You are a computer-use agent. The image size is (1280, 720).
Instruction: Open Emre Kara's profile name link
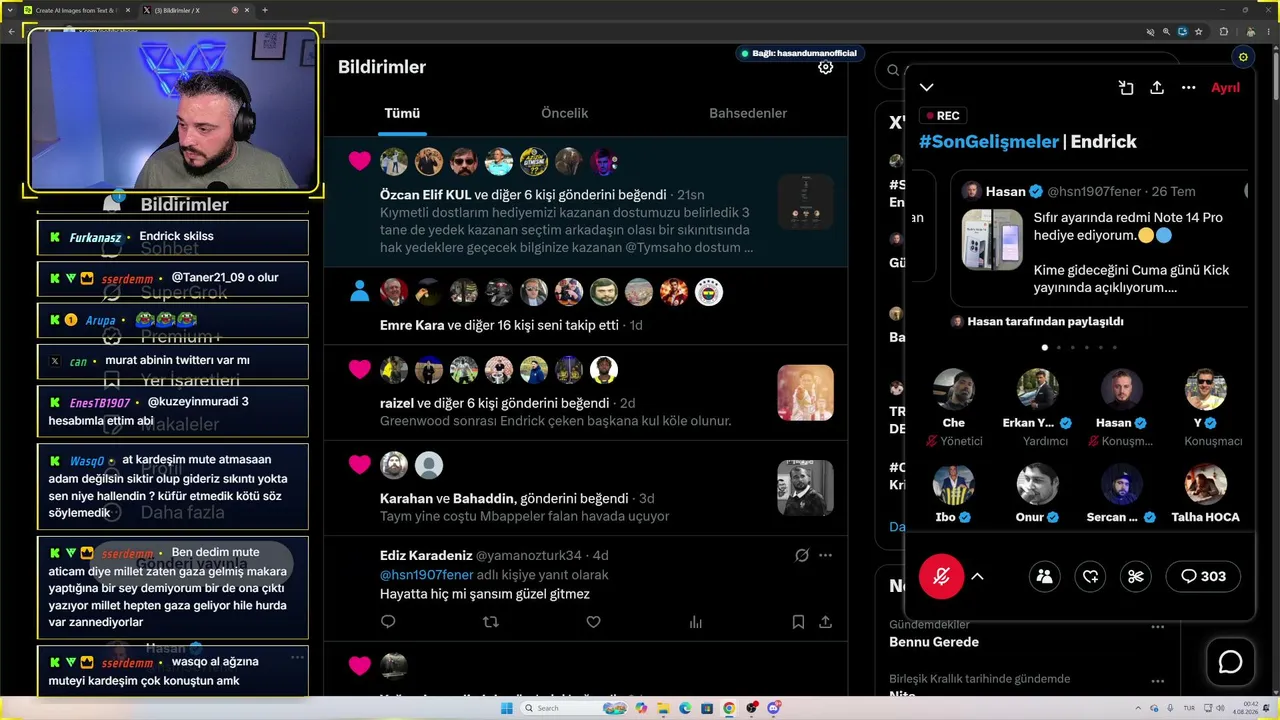(x=412, y=325)
